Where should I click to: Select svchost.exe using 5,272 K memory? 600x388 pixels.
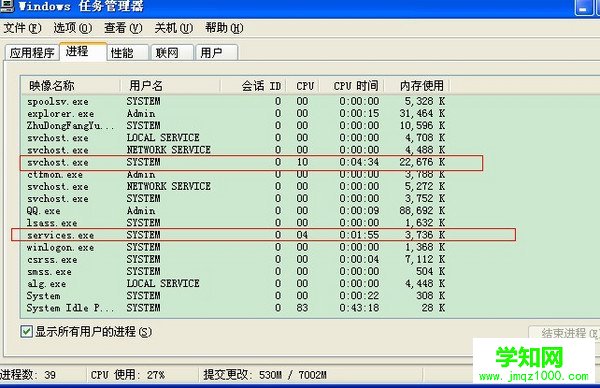coord(235,187)
